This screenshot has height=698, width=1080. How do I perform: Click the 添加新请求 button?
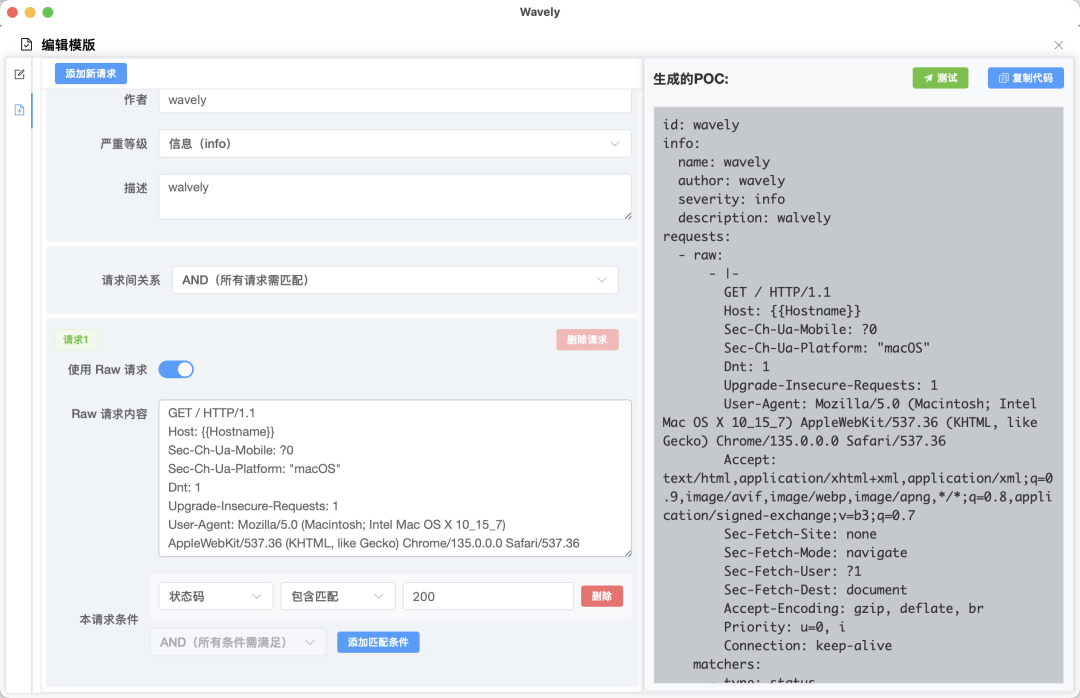91,74
